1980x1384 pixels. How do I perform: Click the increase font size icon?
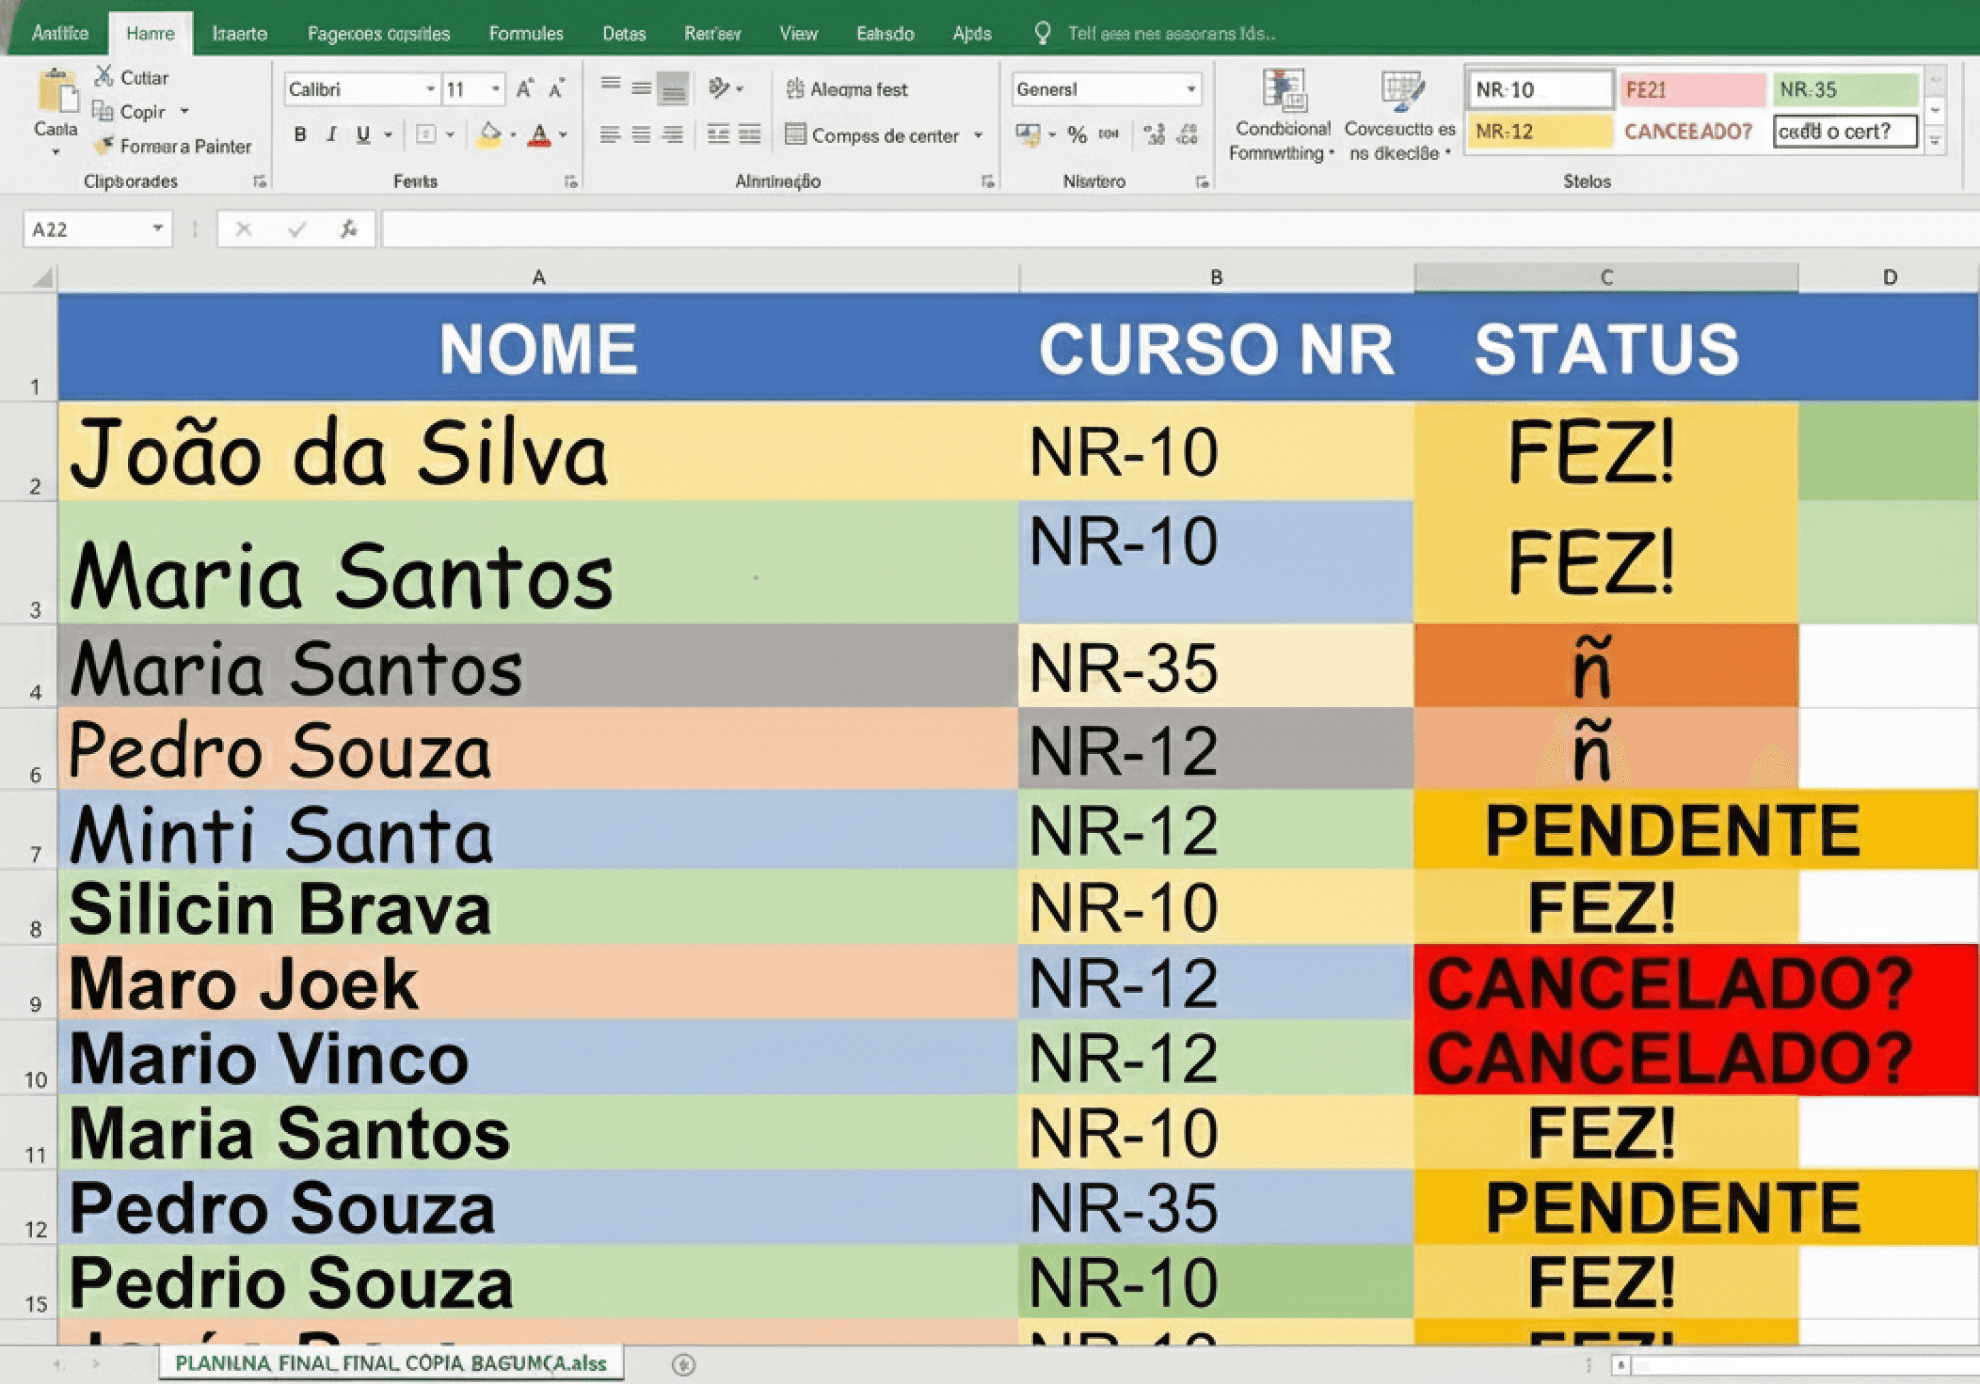pyautogui.click(x=524, y=89)
